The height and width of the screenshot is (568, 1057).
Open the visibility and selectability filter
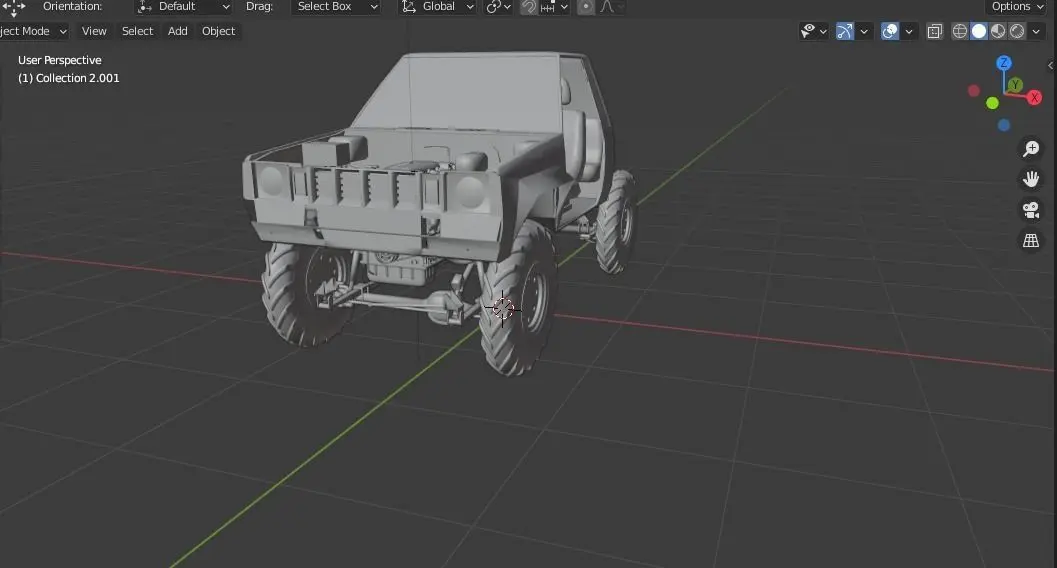click(x=814, y=31)
